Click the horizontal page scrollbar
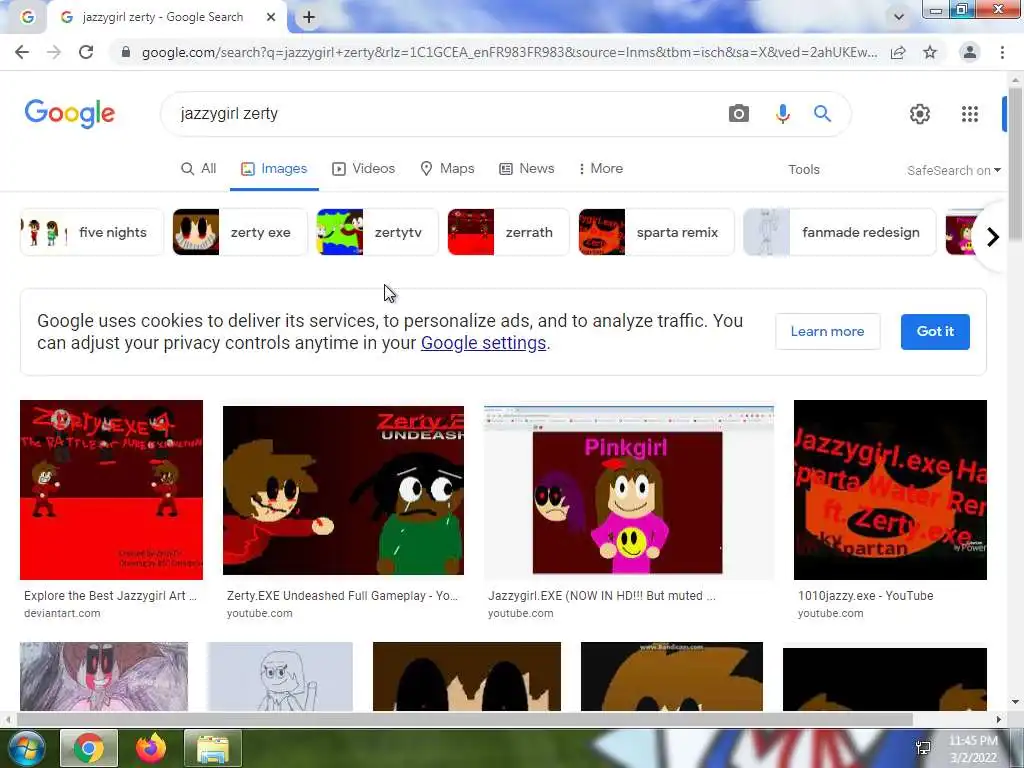Screen dimensions: 1024x768 click(465, 720)
